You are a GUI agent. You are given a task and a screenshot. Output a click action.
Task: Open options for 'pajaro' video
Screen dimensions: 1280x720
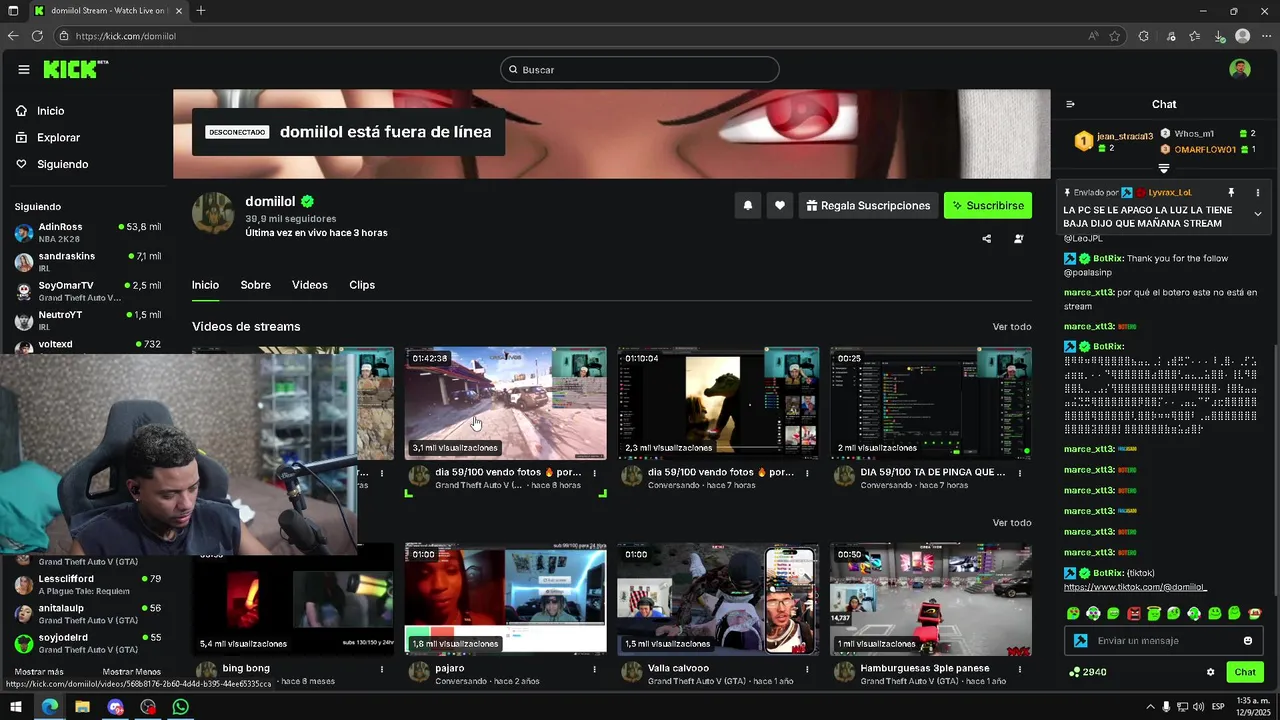click(x=594, y=669)
